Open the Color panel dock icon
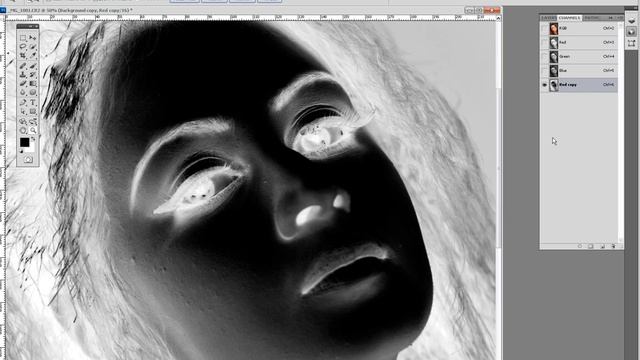640x360 pixels. coord(631,31)
